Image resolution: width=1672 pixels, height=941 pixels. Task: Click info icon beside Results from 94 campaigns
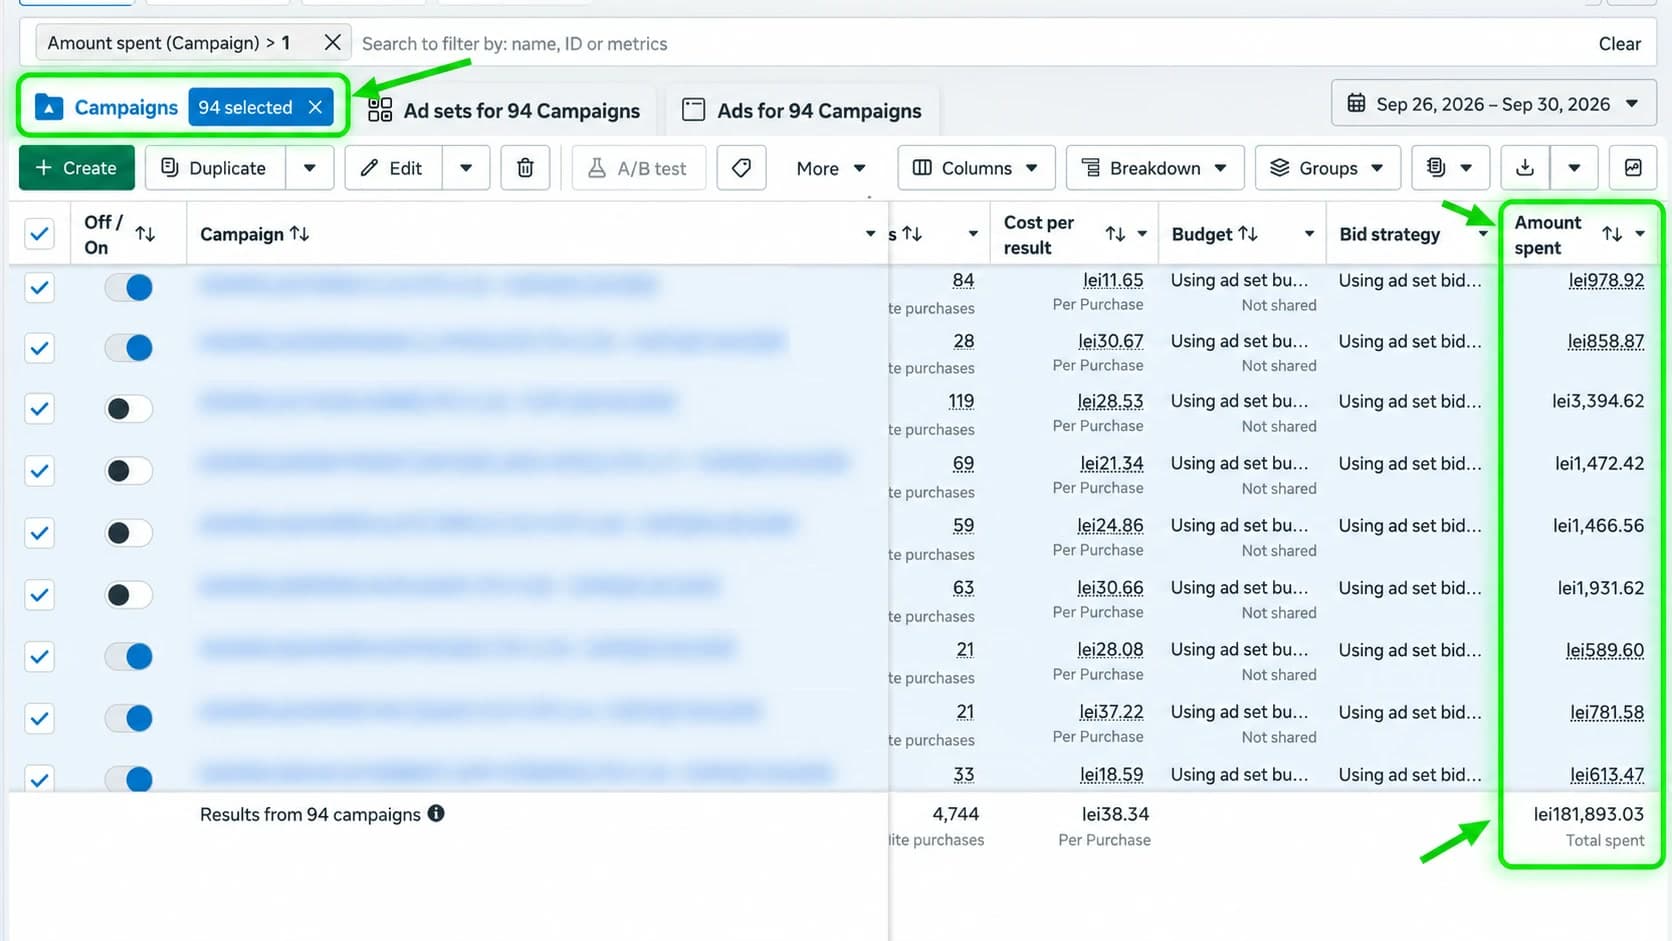(436, 813)
